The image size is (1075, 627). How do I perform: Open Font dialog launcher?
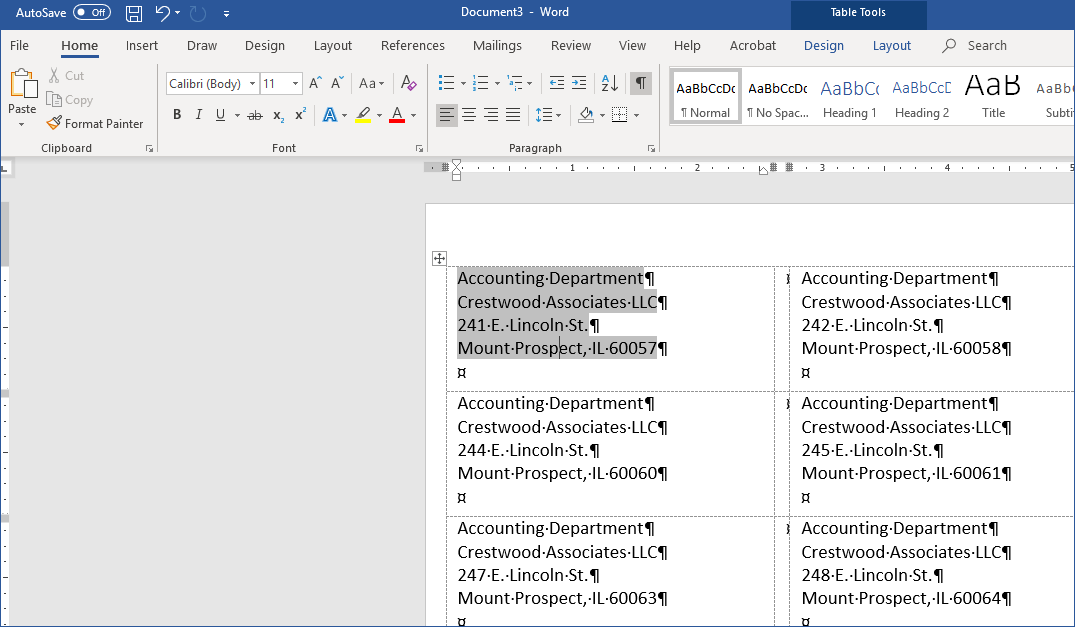point(419,149)
